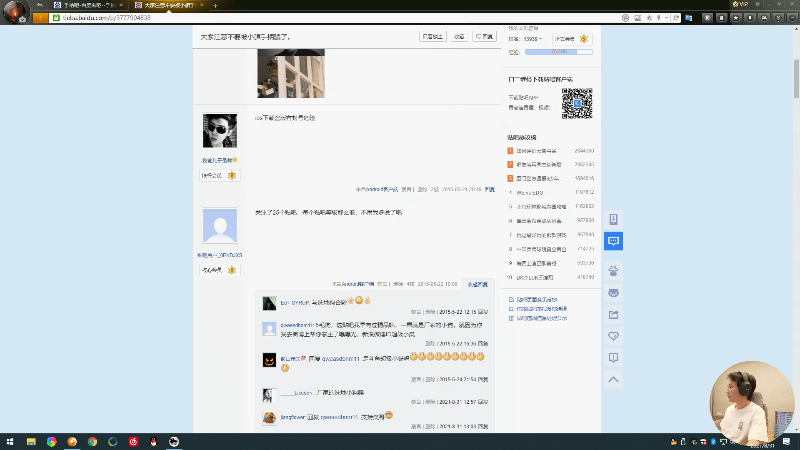Click the default blue silhouette user avatar
This screenshot has height=450, width=800.
coord(220,226)
